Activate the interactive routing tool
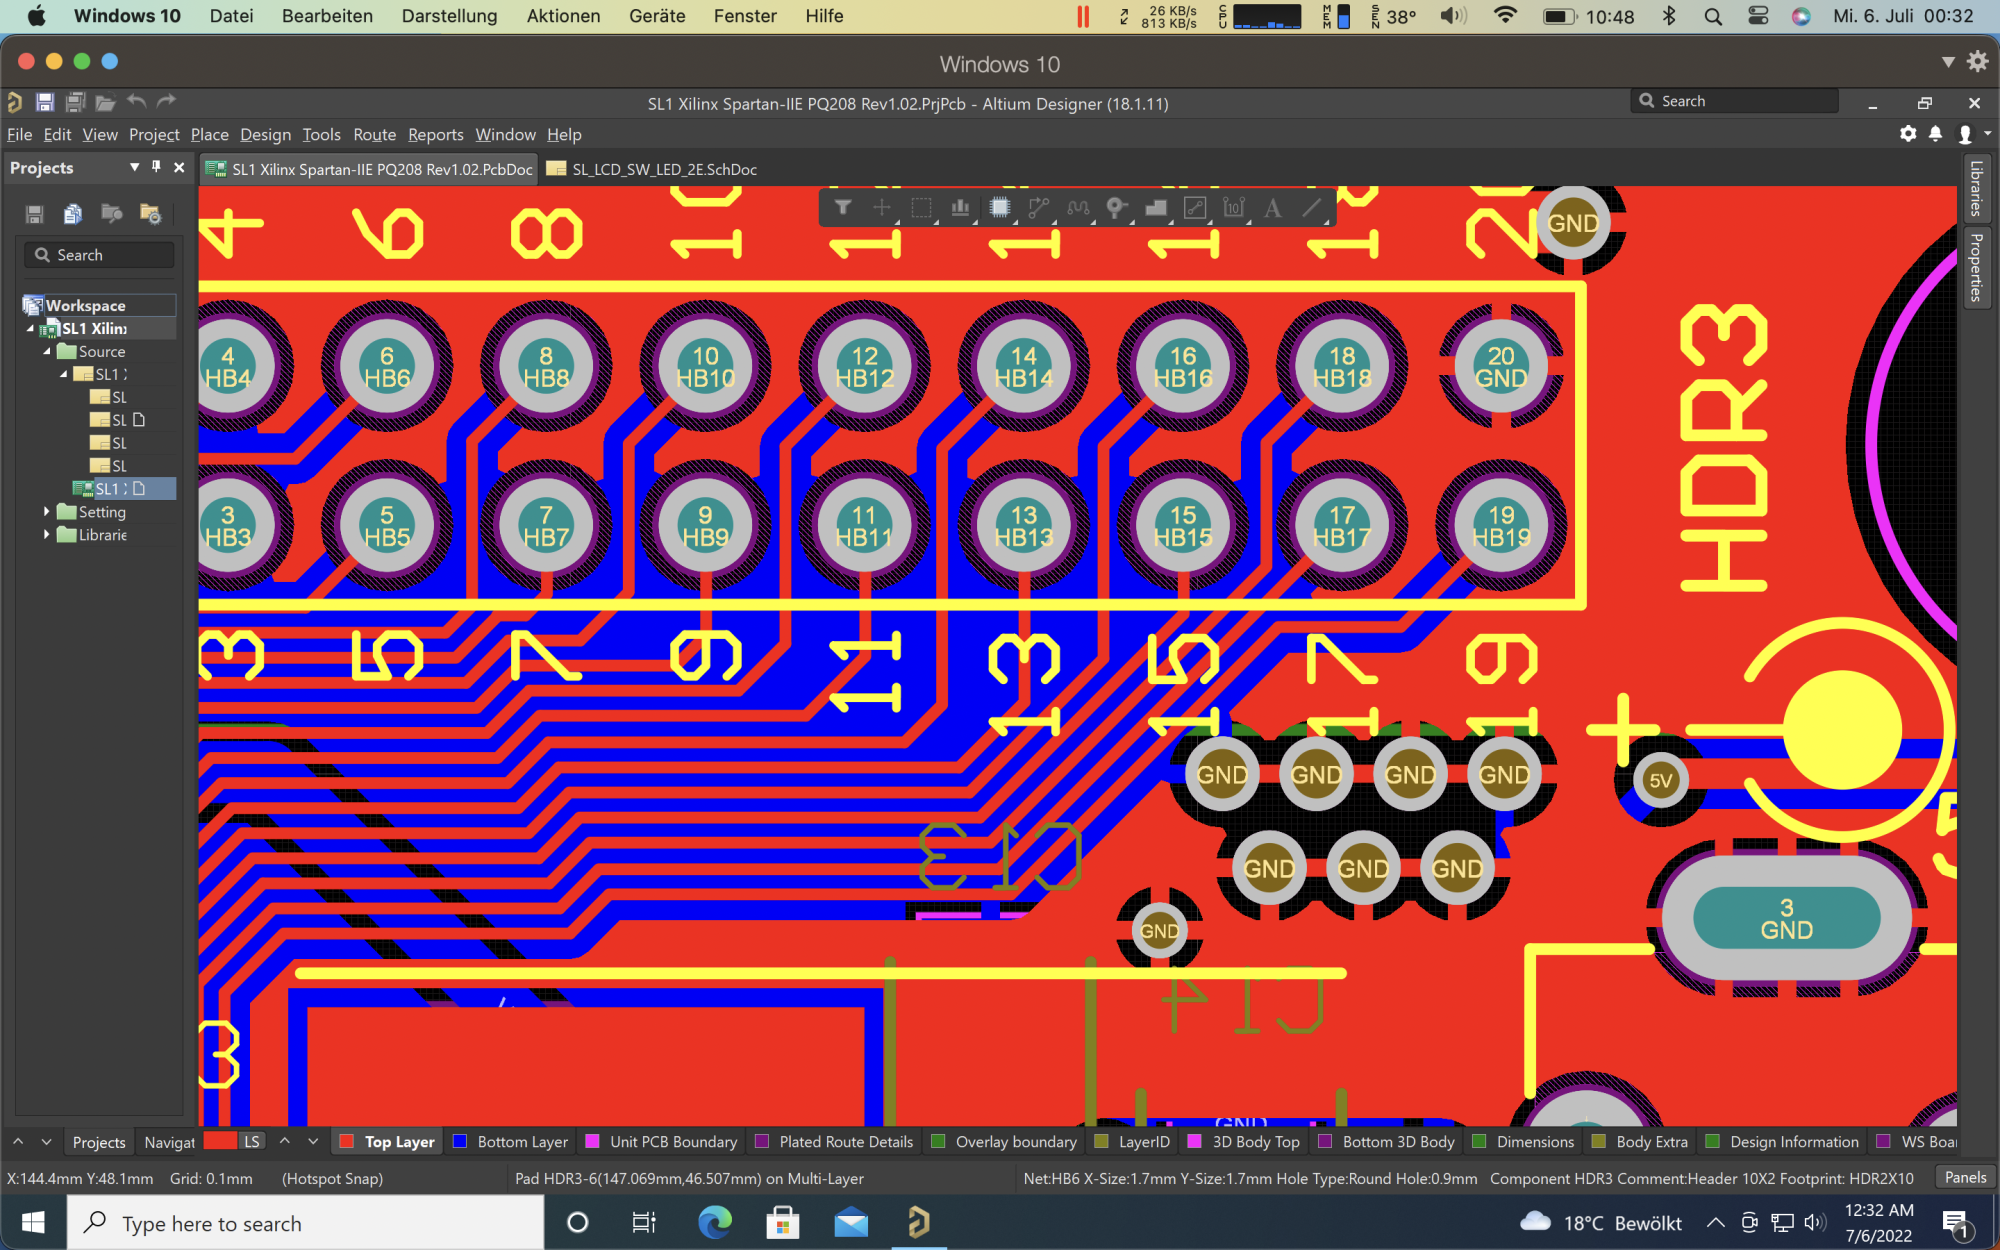2000x1250 pixels. [1038, 208]
